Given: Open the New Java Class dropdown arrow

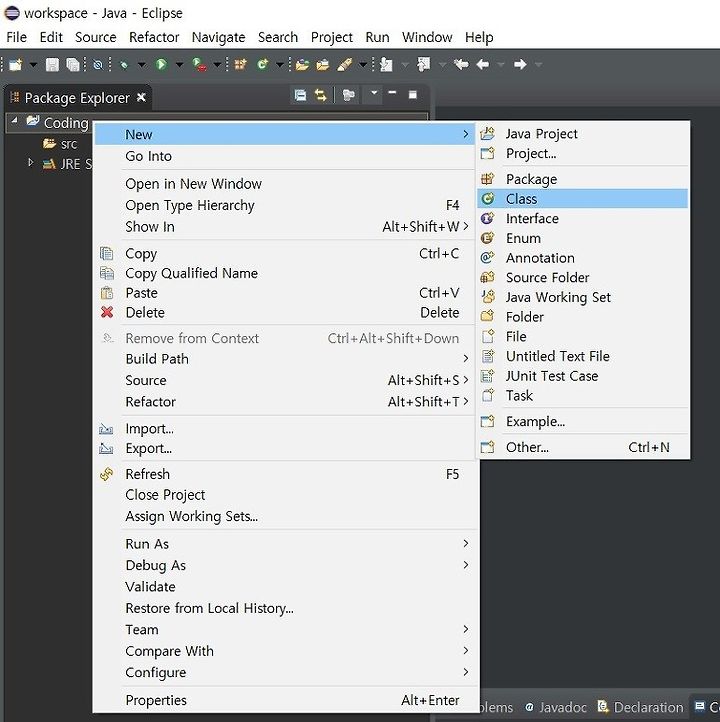Looking at the screenshot, I should point(279,64).
